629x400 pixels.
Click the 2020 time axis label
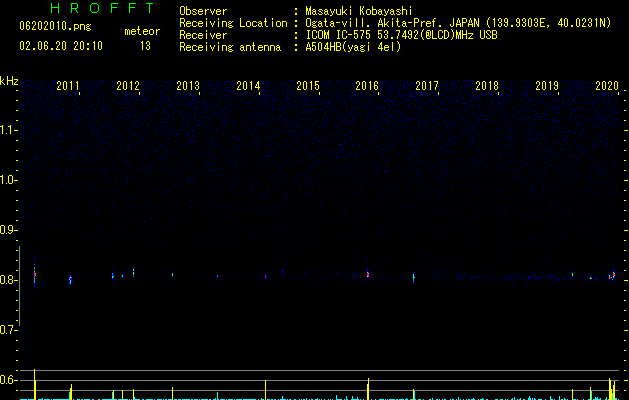point(607,85)
